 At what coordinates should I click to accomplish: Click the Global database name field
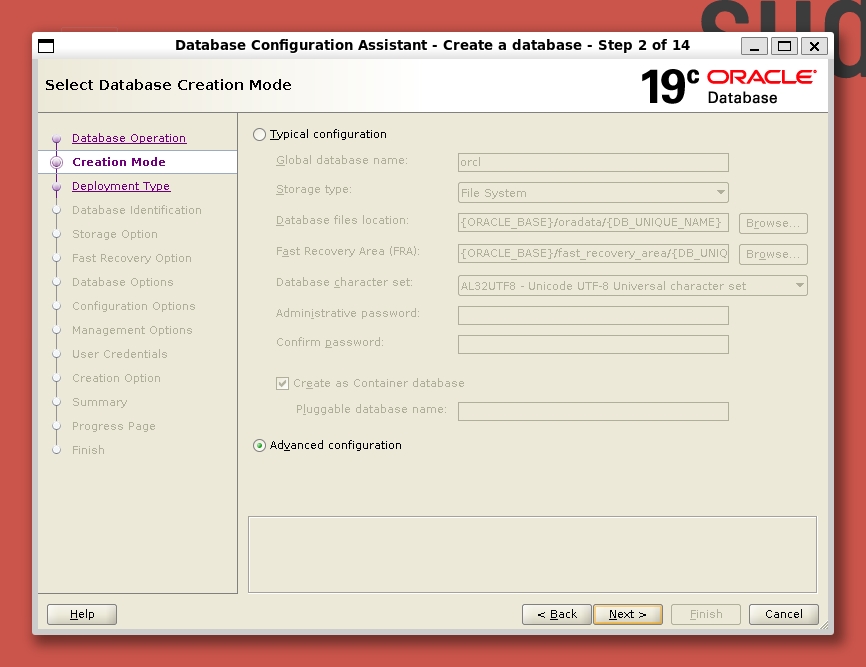click(593, 162)
